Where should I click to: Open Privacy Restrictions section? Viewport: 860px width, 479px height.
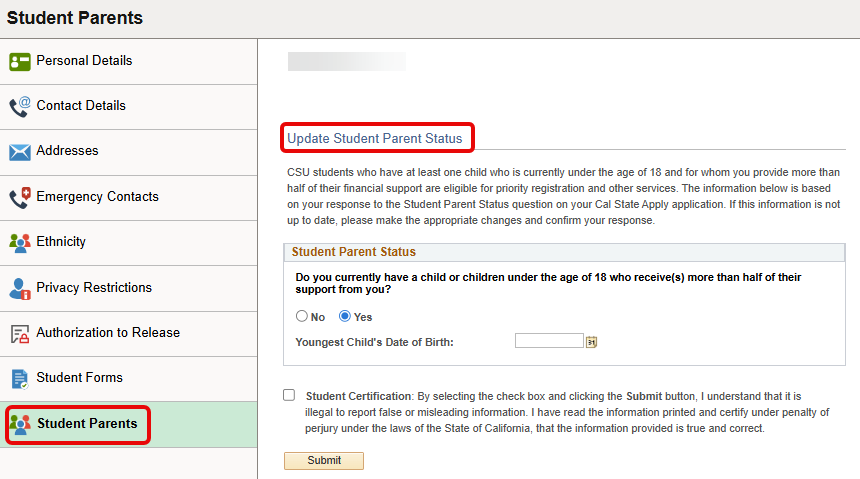point(128,289)
